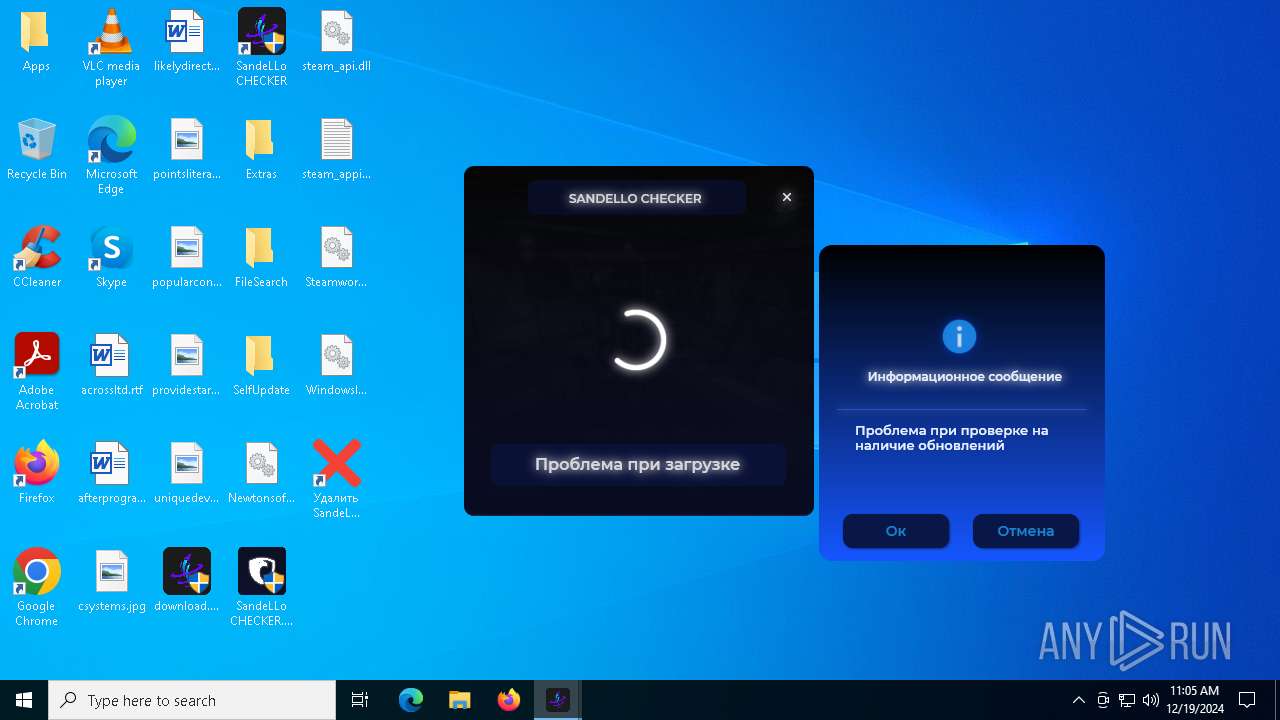
Task: Open SandeLLo CHECKER file in bottom row
Action: pos(261,587)
